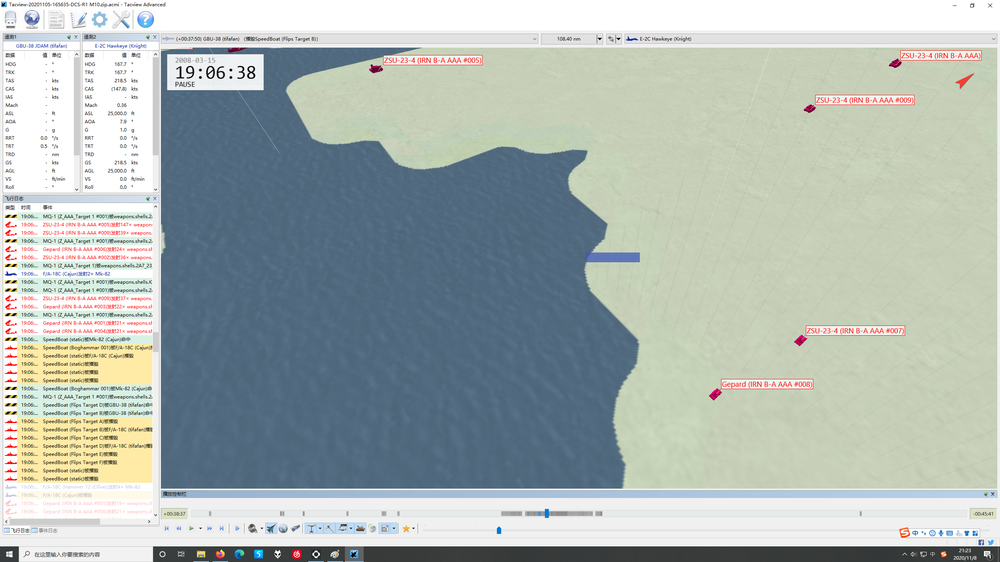Jump to recording start
The image size is (1000, 562).
(x=166, y=528)
